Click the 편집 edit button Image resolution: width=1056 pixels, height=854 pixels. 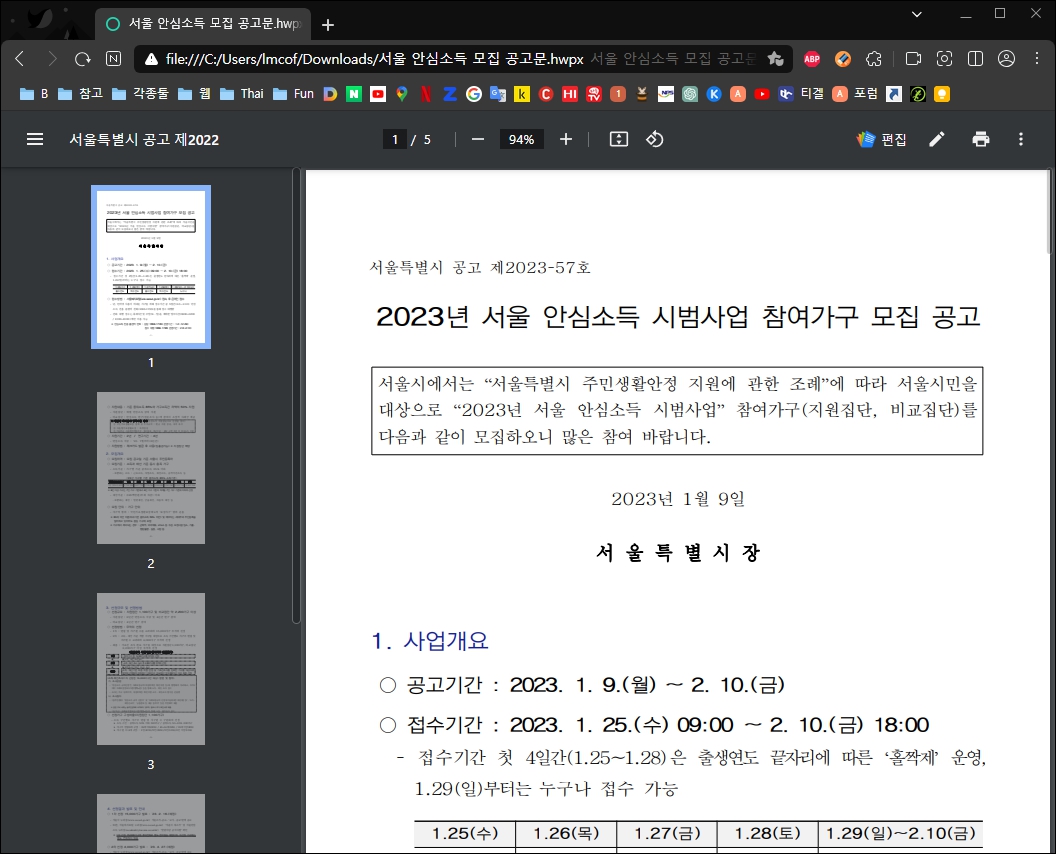tap(882, 139)
